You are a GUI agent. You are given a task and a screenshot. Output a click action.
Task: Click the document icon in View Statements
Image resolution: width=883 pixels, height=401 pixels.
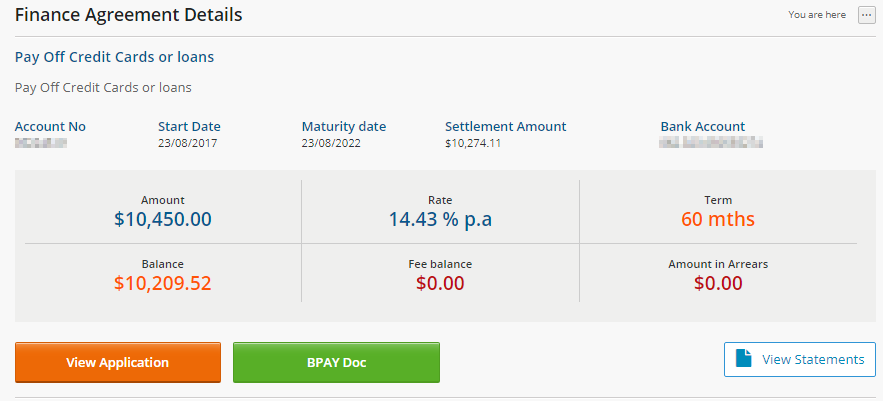coord(744,359)
